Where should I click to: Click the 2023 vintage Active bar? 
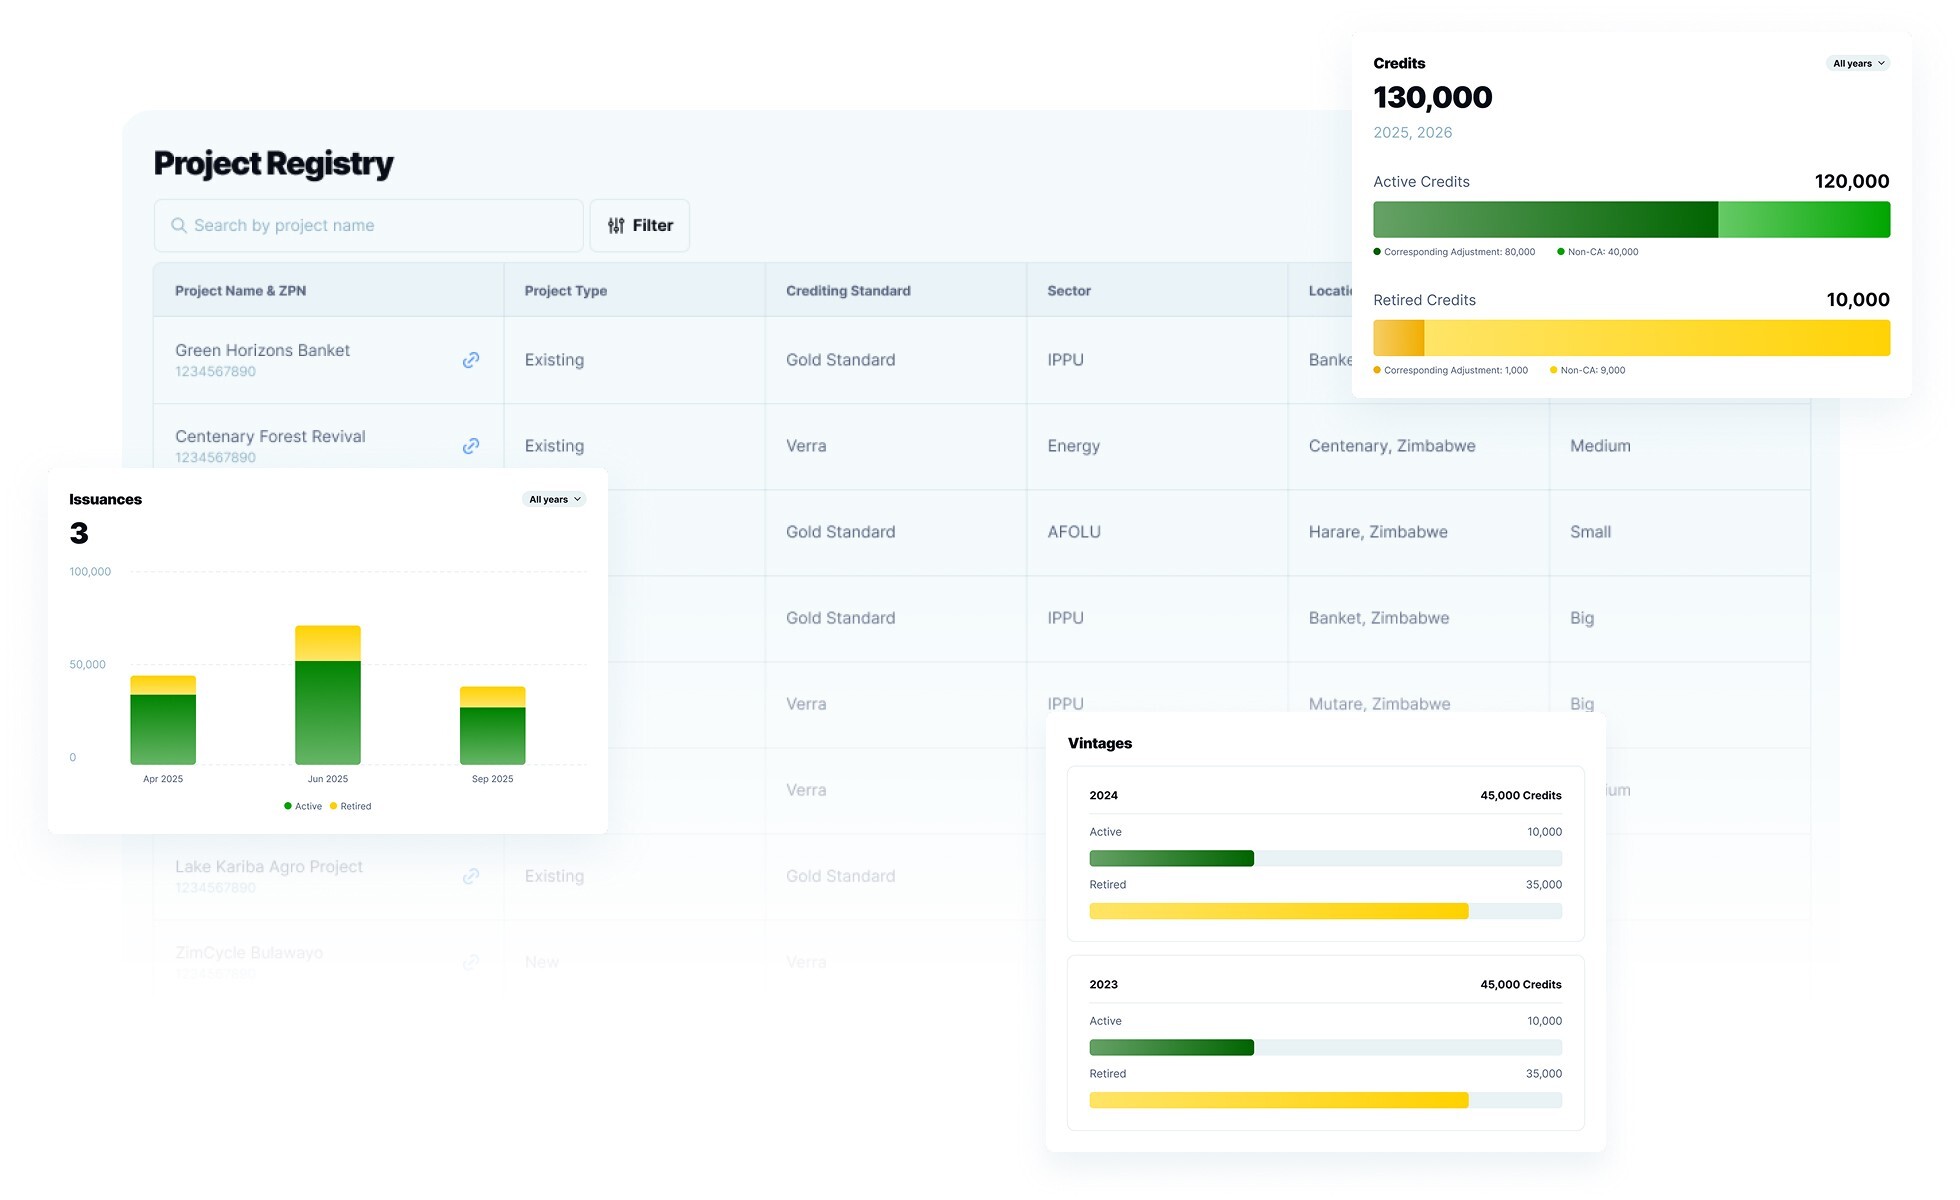pyautogui.click(x=1326, y=1047)
